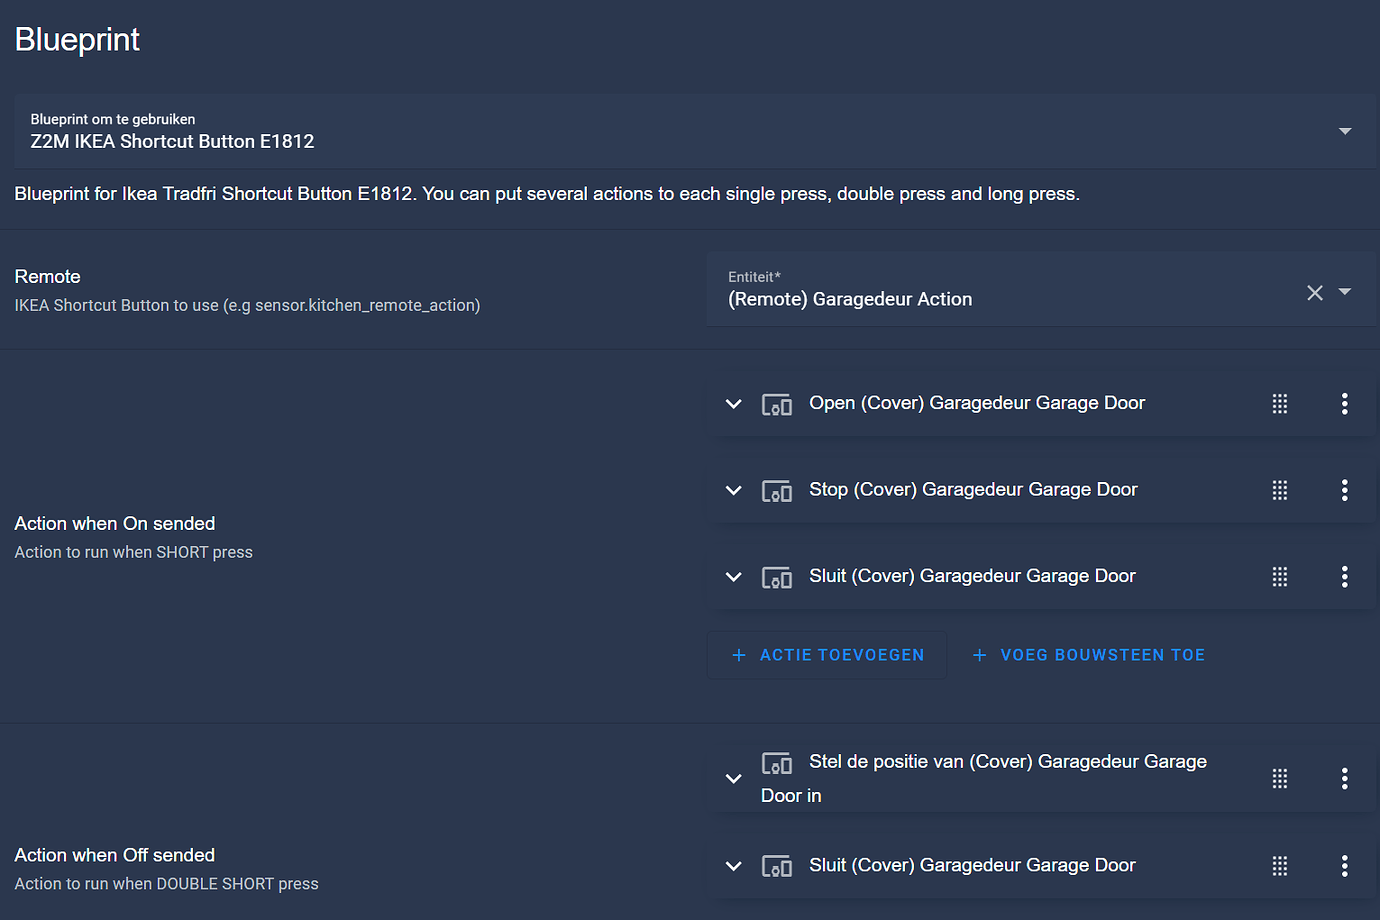Click the Entiteit input field
The width and height of the screenshot is (1380, 920).
pyautogui.click(x=1000, y=298)
